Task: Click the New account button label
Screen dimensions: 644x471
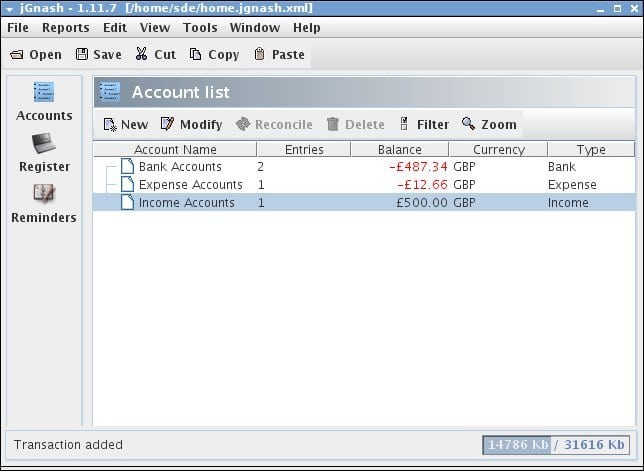Action: pos(134,124)
